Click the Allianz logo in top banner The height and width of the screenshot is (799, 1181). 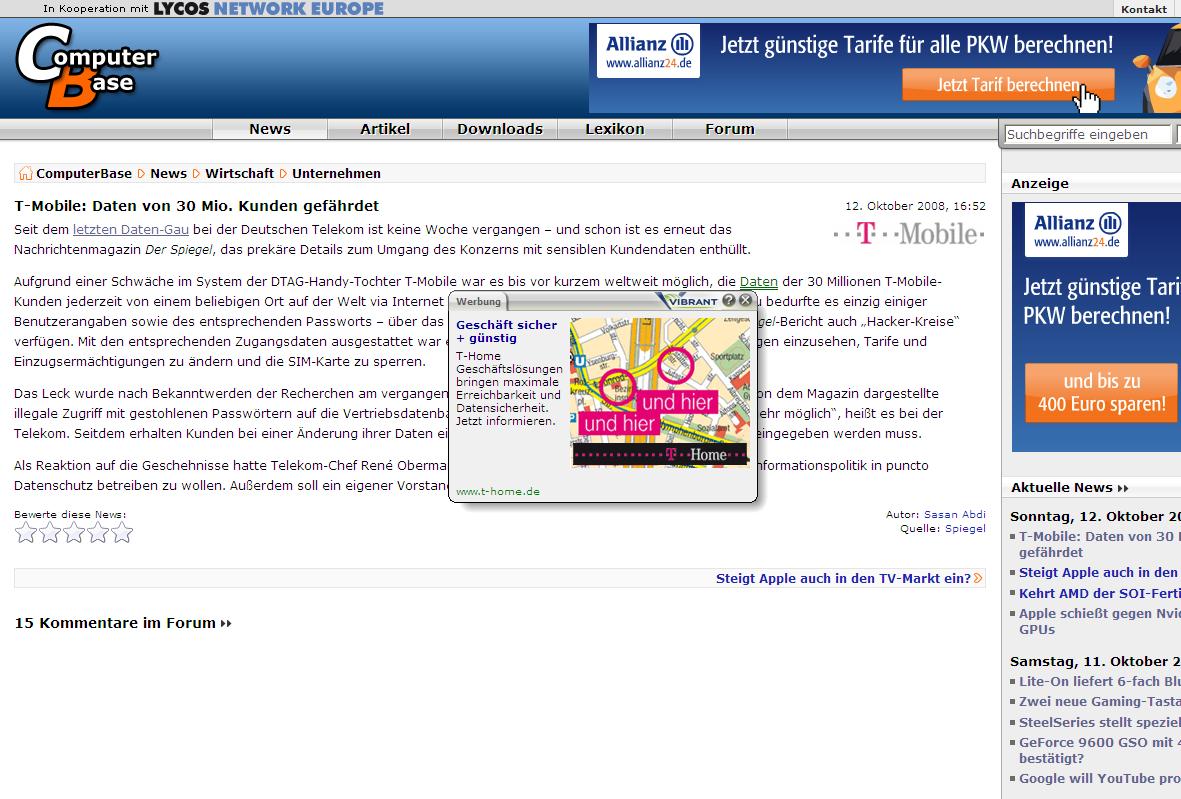pos(648,50)
